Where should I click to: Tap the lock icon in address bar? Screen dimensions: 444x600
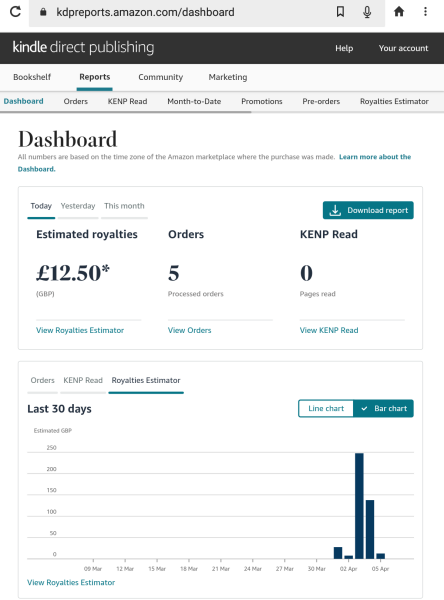(43, 12)
